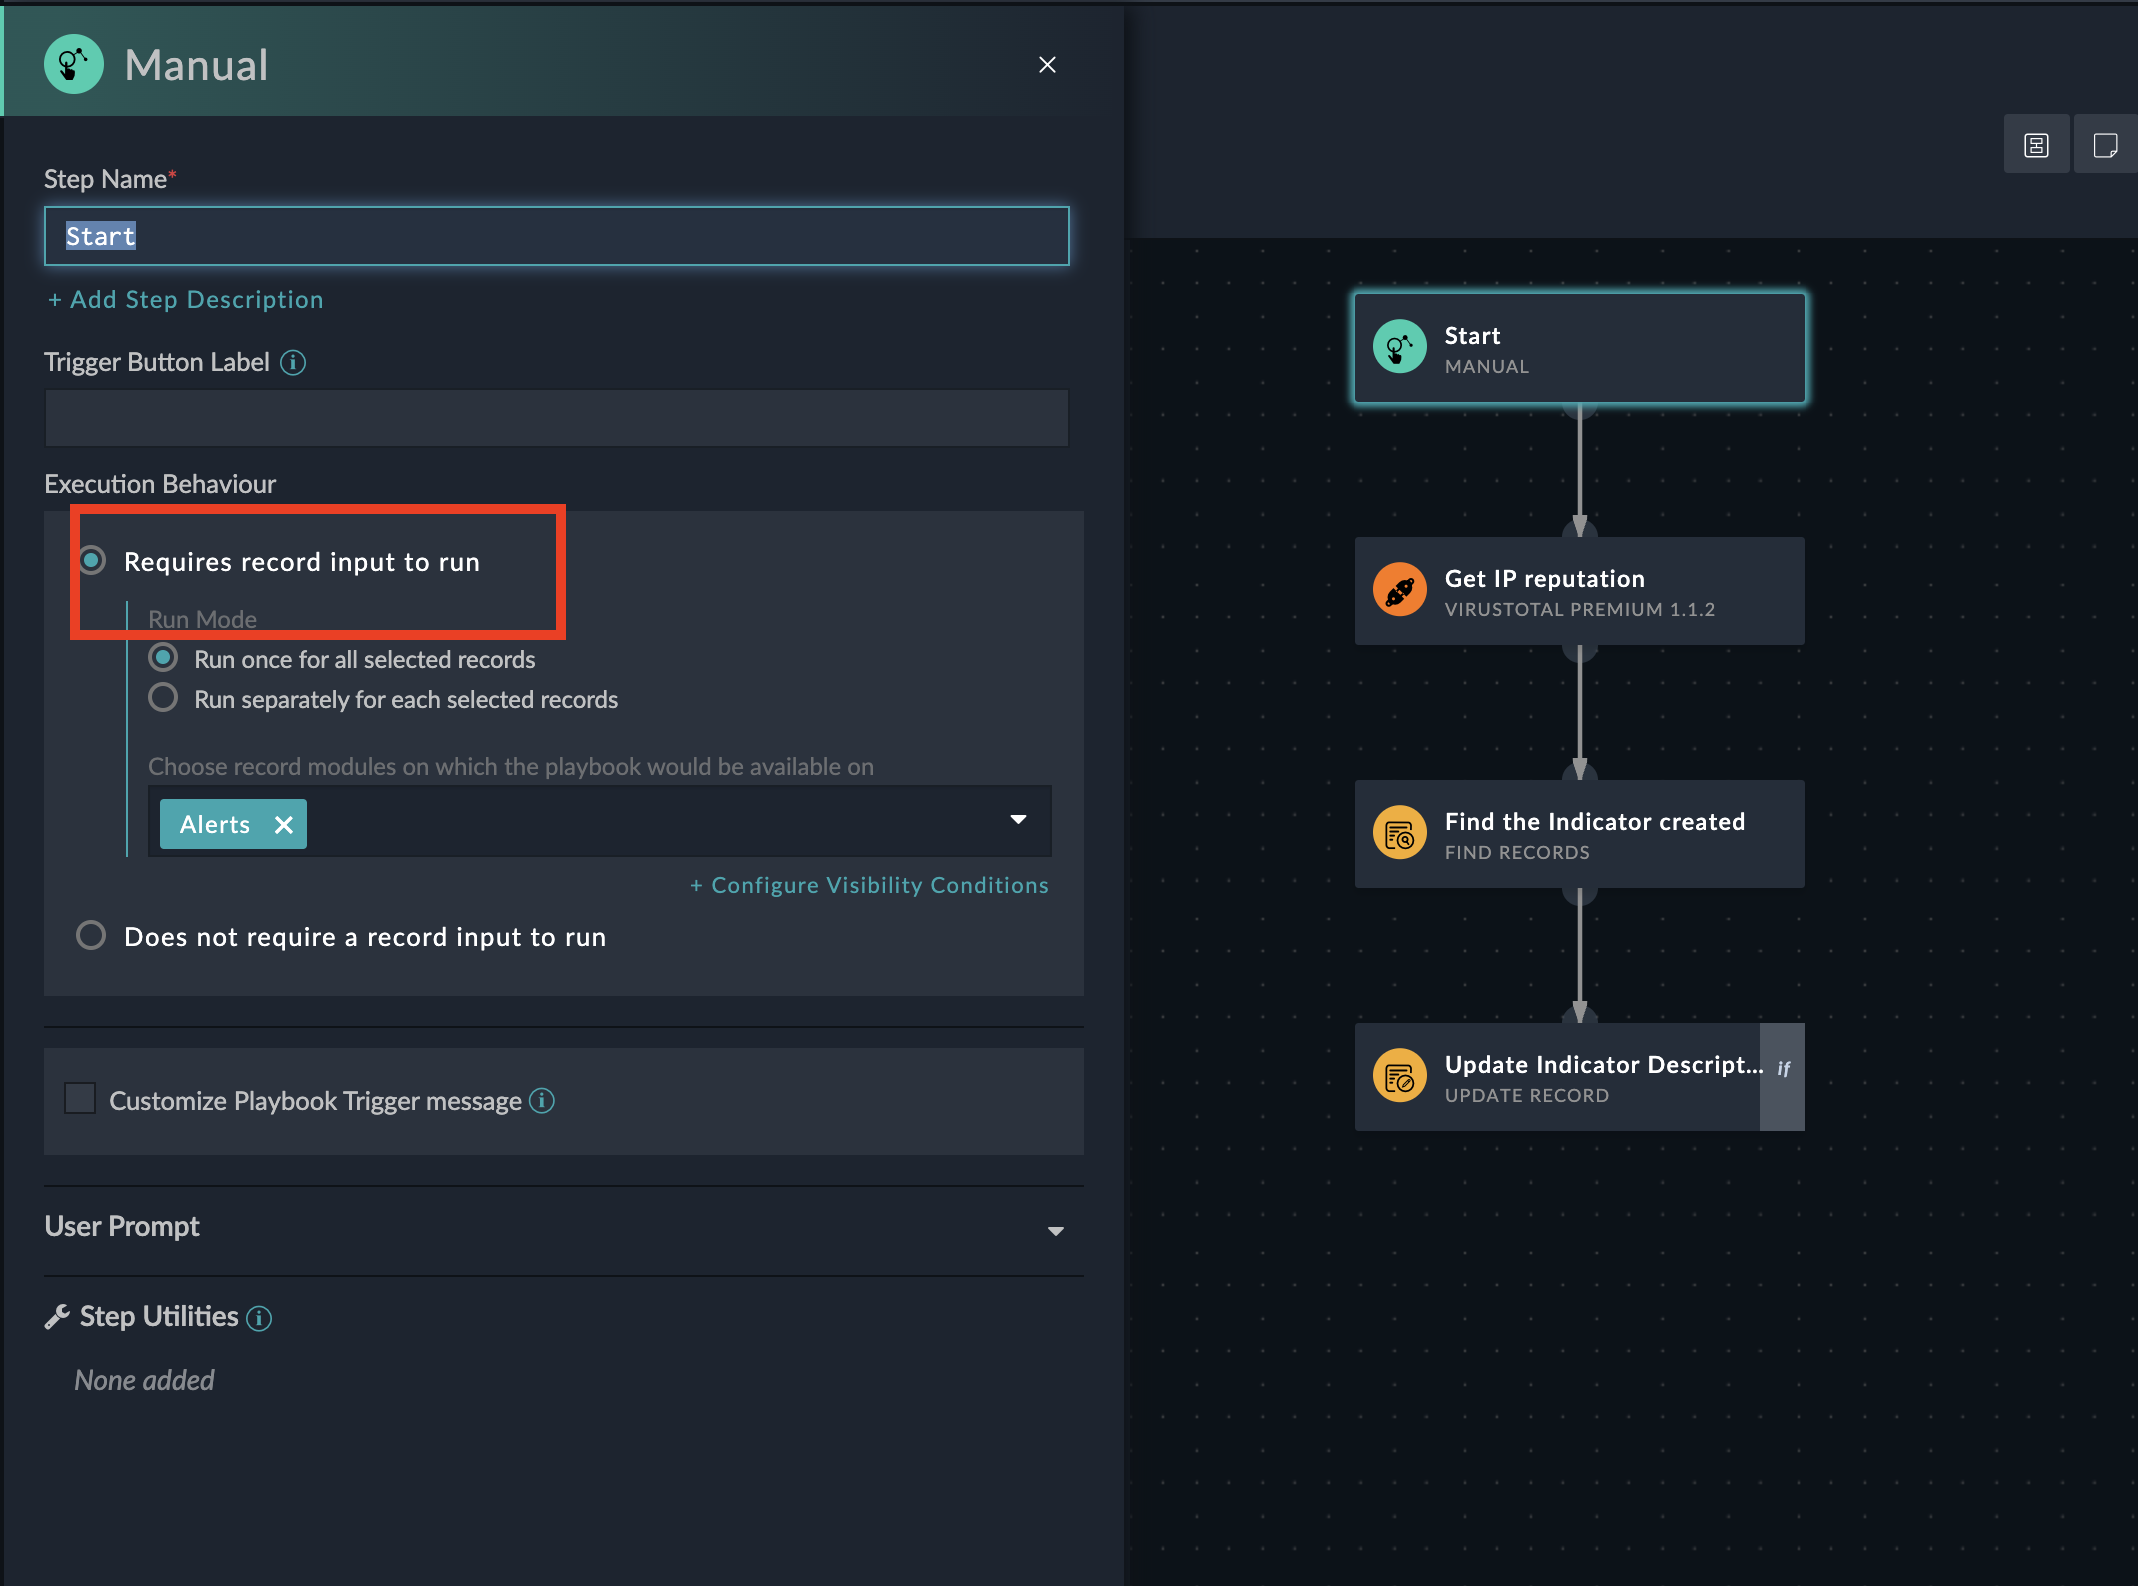The height and width of the screenshot is (1586, 2138).
Task: Click the VirusTotal icon on Get IP reputation step
Action: coord(1399,590)
